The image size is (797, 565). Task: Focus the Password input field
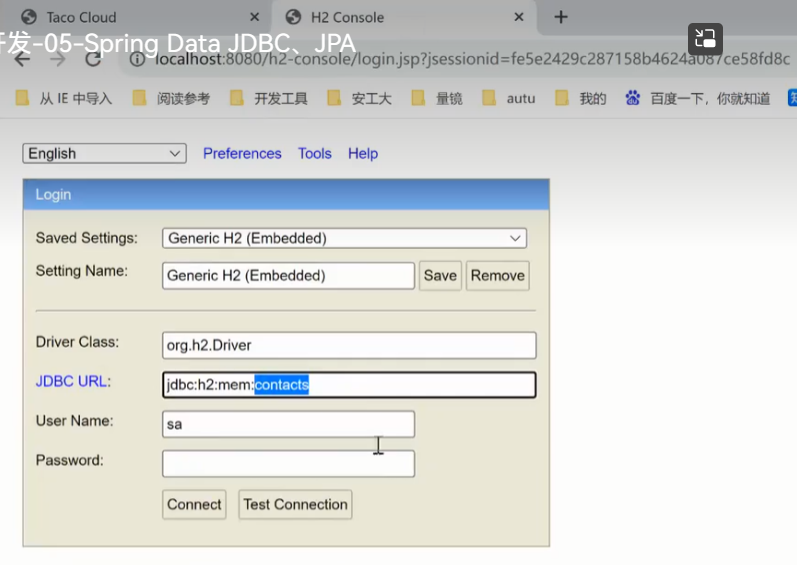pyautogui.click(x=288, y=463)
